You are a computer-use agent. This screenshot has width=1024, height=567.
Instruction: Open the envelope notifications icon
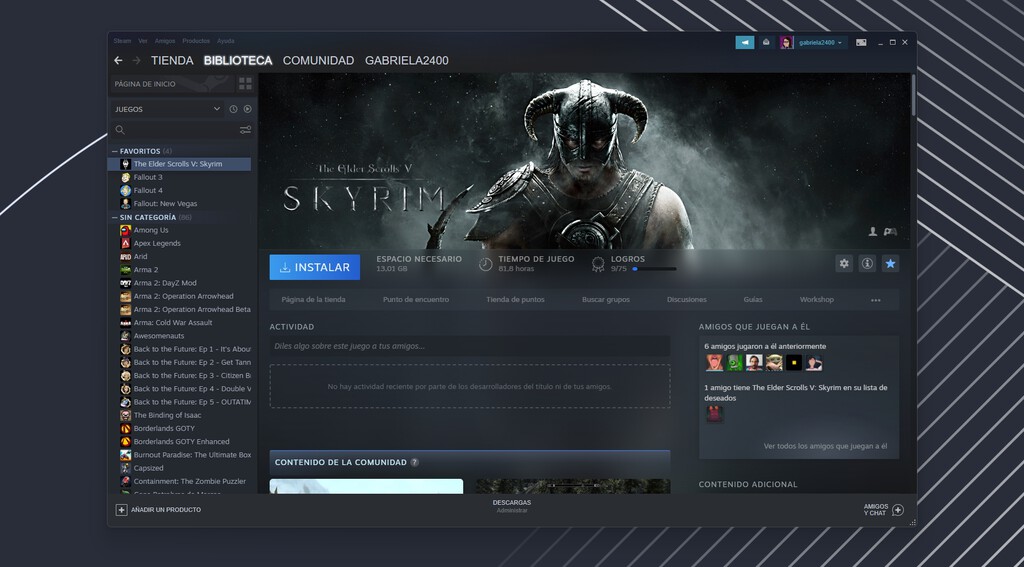(x=766, y=42)
